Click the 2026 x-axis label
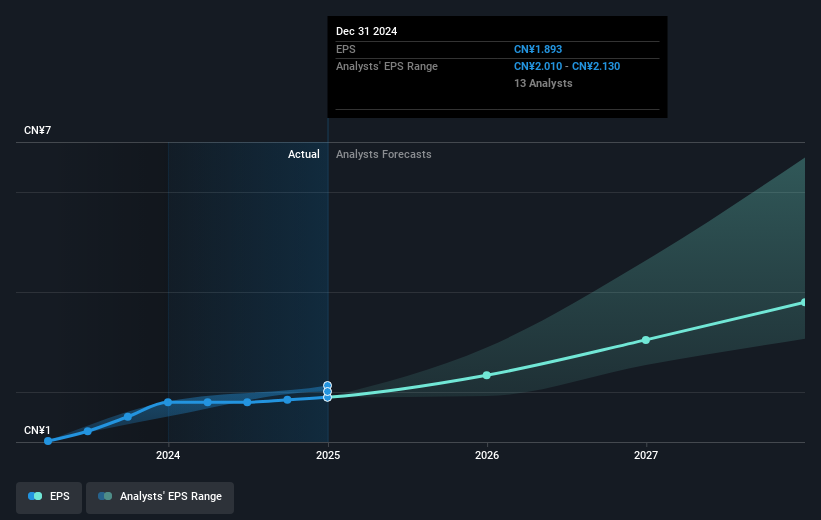821x520 pixels. coord(487,456)
